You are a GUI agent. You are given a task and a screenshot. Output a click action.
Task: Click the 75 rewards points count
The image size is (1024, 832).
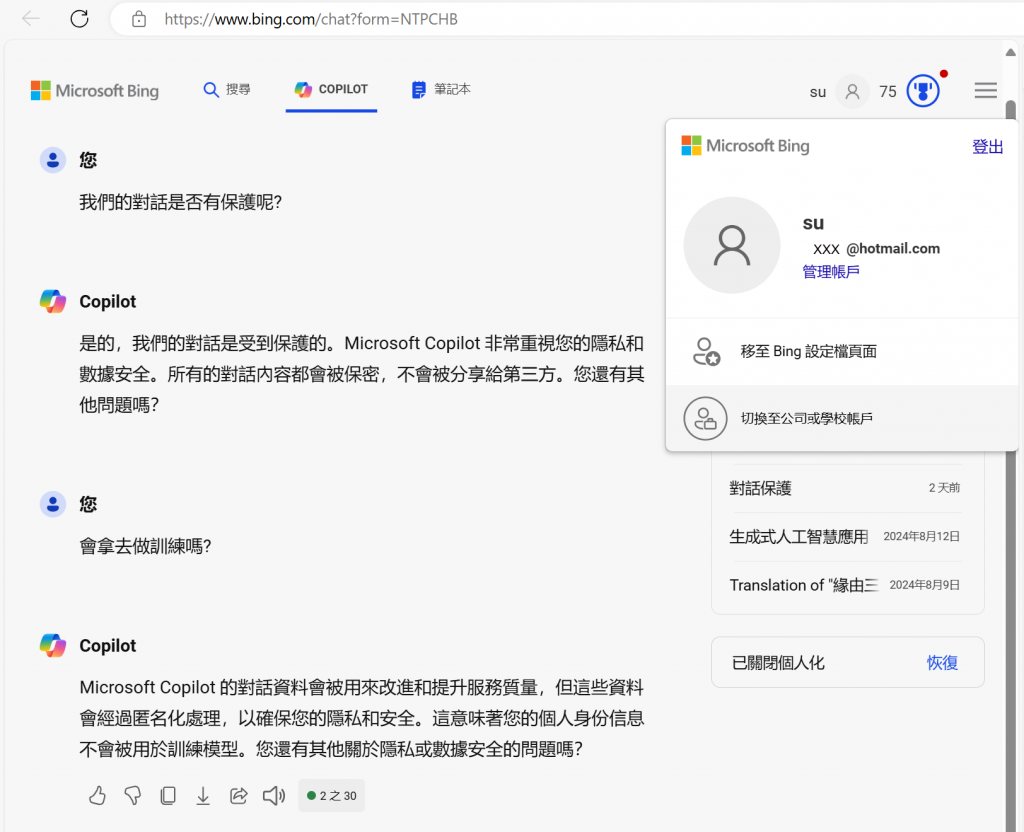point(888,91)
